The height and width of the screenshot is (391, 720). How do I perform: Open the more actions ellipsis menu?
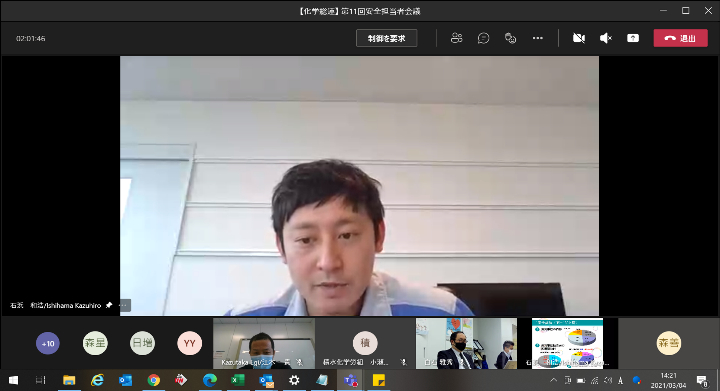point(538,38)
